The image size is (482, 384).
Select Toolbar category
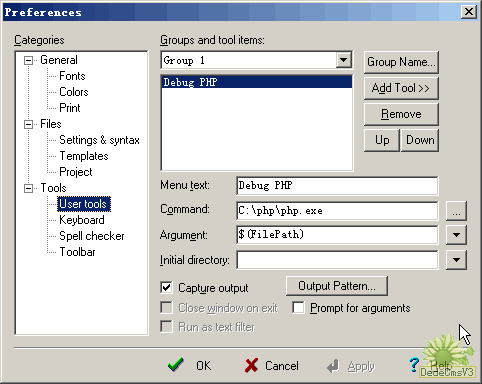(x=77, y=252)
